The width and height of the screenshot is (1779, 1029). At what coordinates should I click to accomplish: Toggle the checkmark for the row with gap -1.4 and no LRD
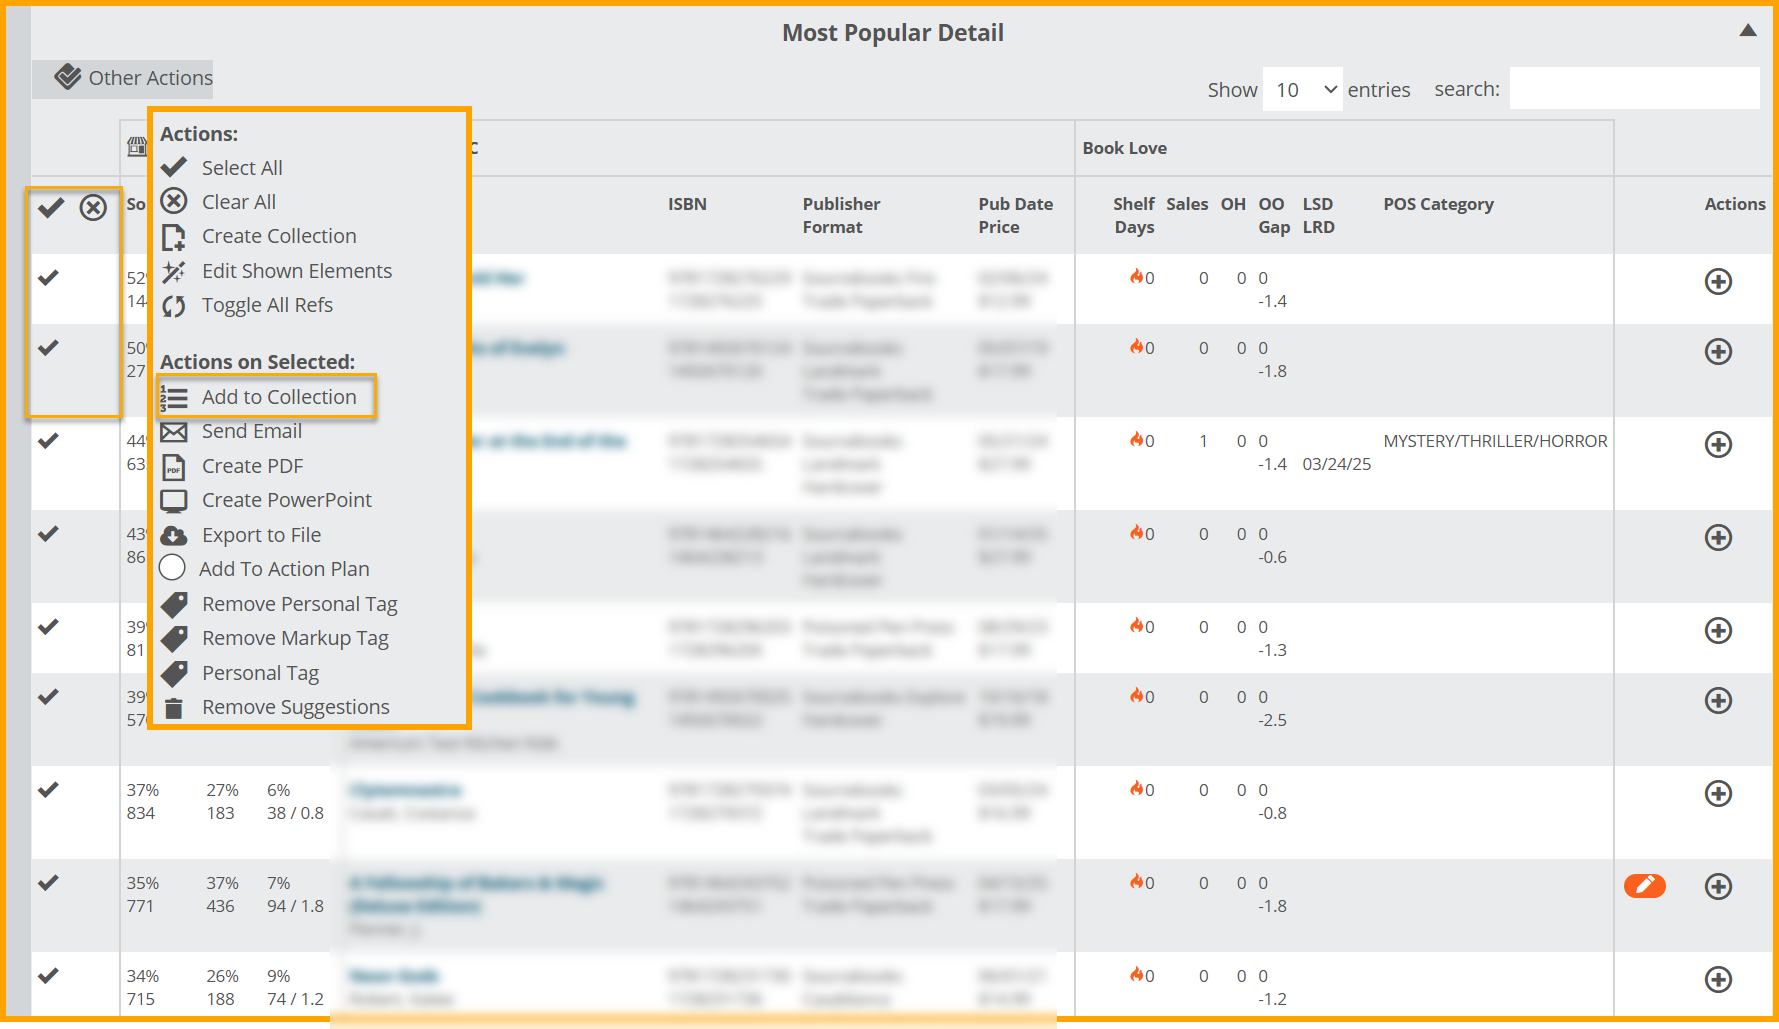pyautogui.click(x=48, y=278)
